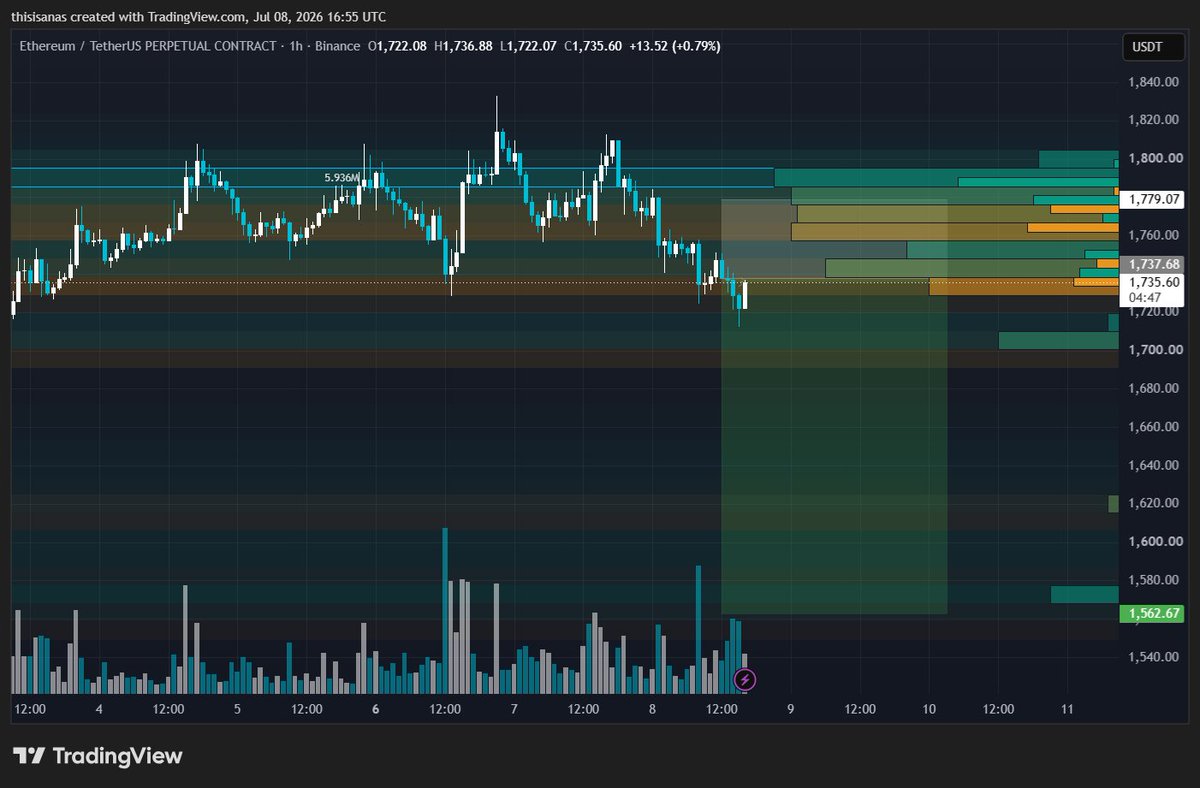1200x788 pixels.
Task: Click the 1h interval label
Action: pyautogui.click(x=294, y=46)
